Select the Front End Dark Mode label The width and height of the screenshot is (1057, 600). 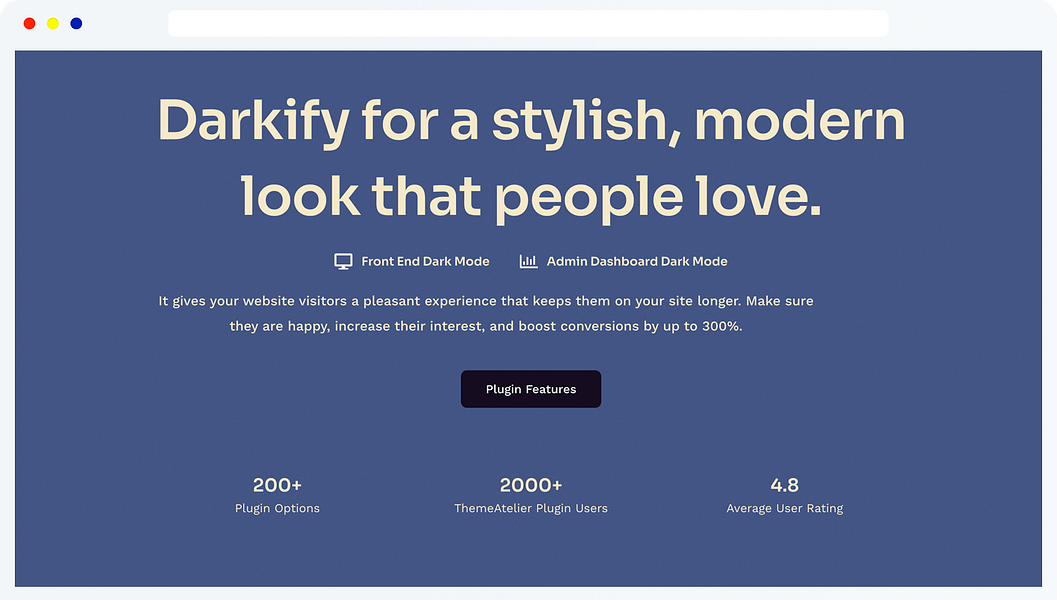tap(425, 261)
